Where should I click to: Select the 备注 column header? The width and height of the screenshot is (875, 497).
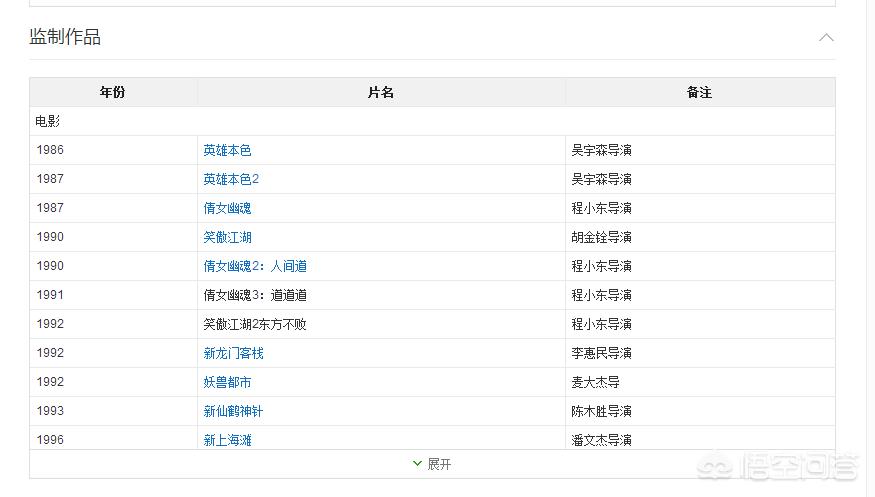(x=699, y=92)
